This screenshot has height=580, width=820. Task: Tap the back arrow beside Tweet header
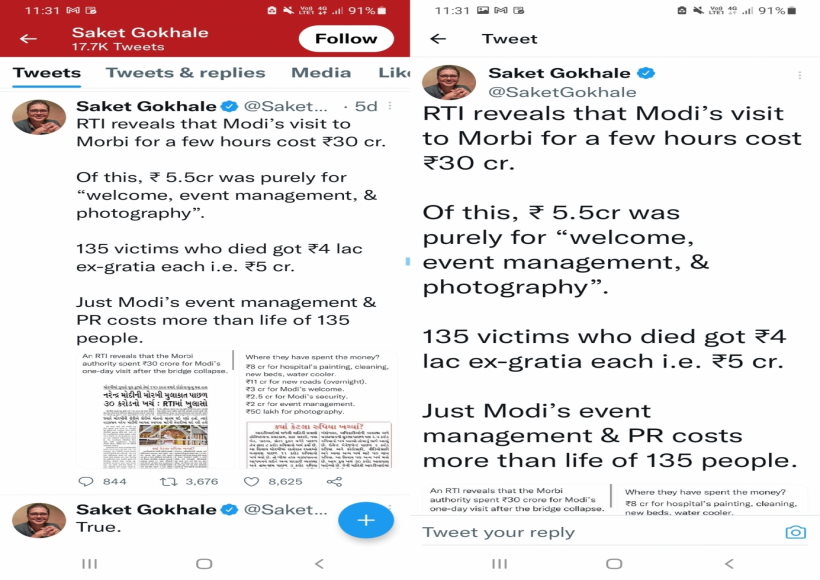click(x=438, y=39)
